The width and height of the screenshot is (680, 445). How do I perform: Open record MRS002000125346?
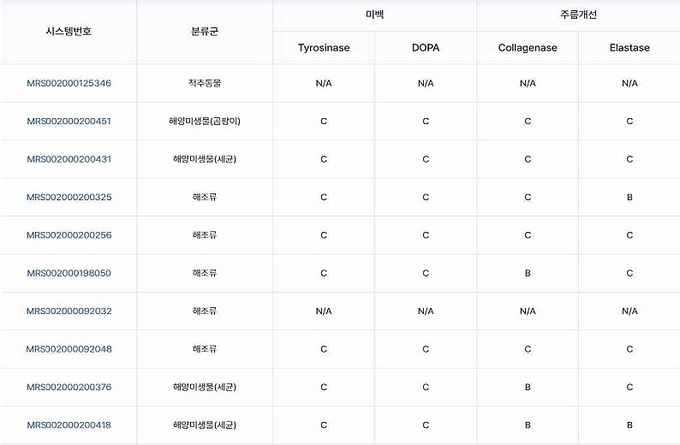pyautogui.click(x=69, y=83)
